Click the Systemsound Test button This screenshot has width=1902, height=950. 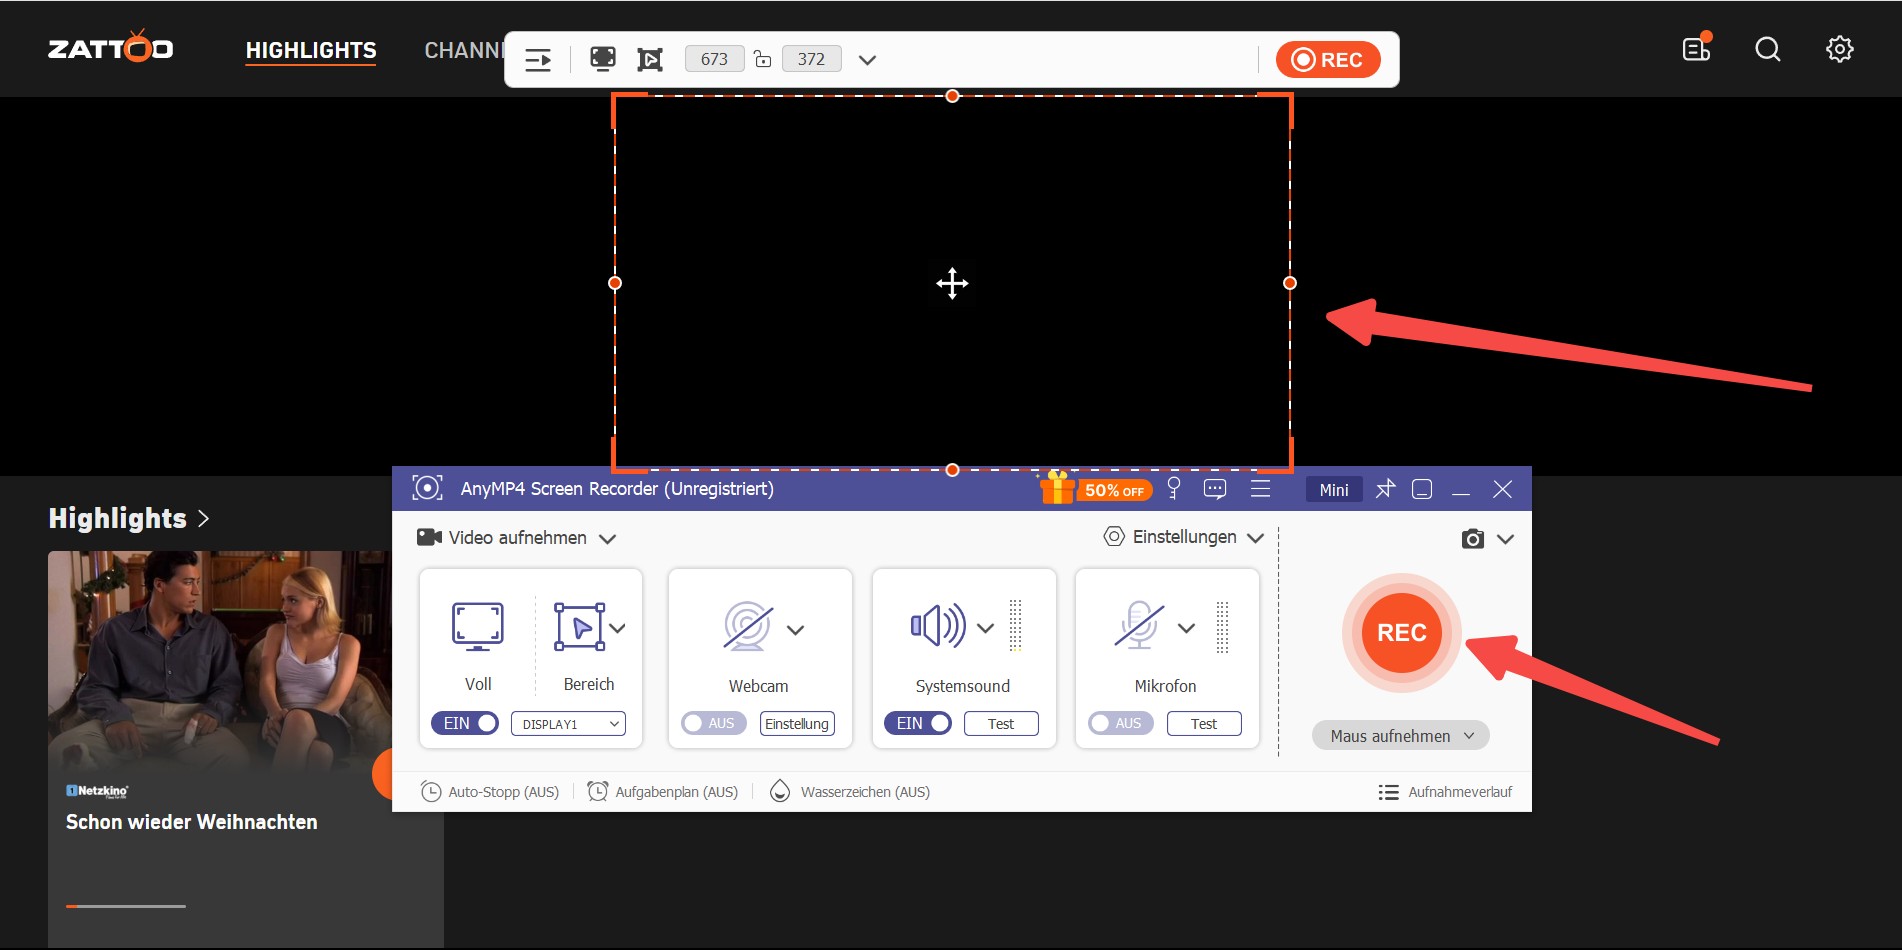tap(1001, 723)
